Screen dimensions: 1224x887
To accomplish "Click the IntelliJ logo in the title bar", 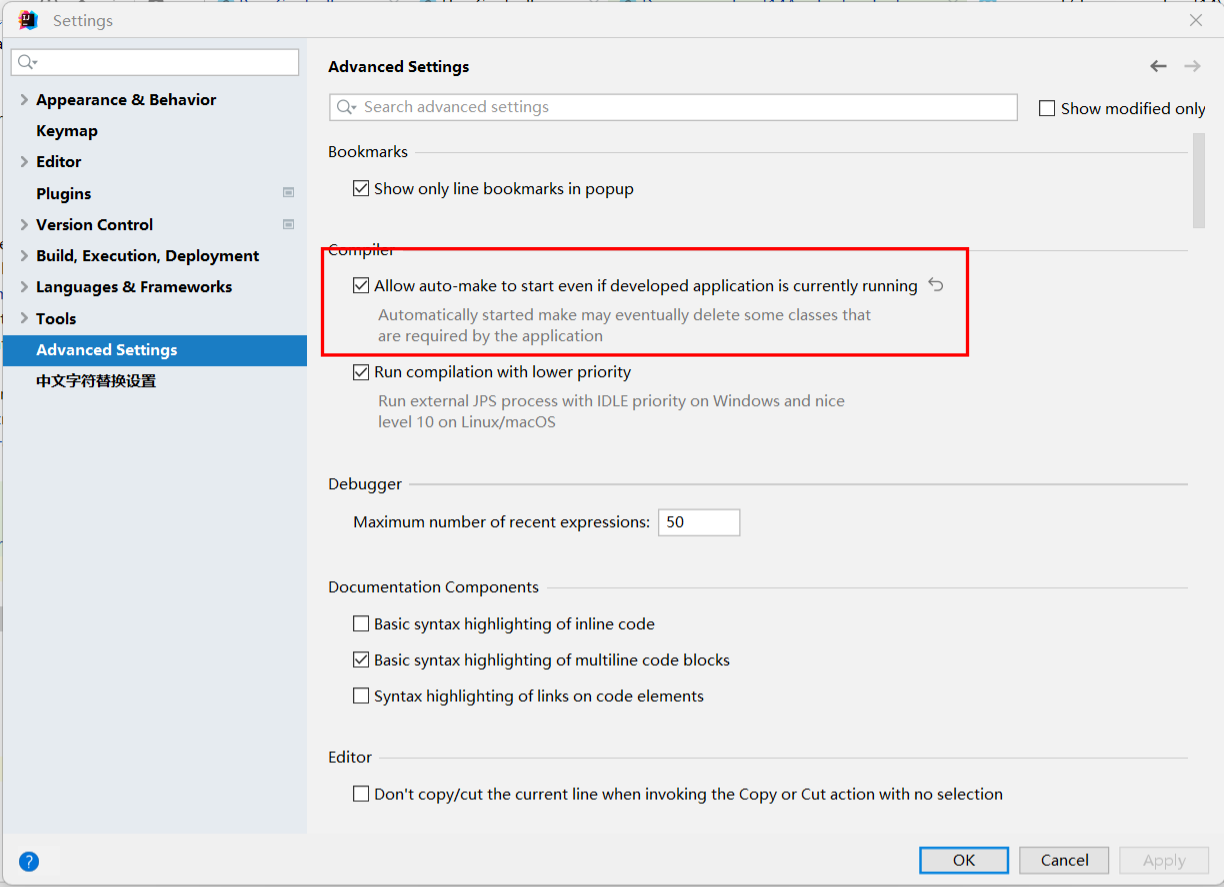I will click(x=28, y=20).
